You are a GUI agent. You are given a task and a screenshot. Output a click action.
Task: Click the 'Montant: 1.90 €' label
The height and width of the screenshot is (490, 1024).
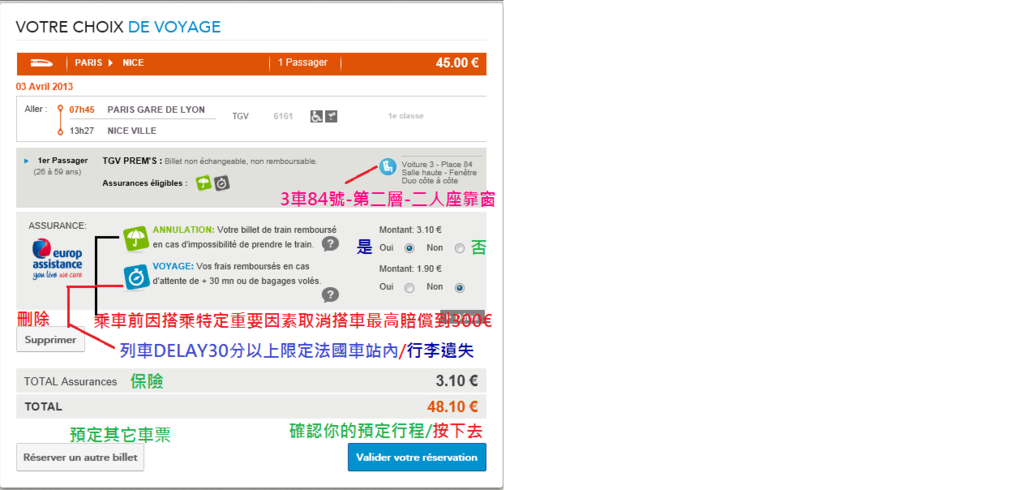pos(410,269)
